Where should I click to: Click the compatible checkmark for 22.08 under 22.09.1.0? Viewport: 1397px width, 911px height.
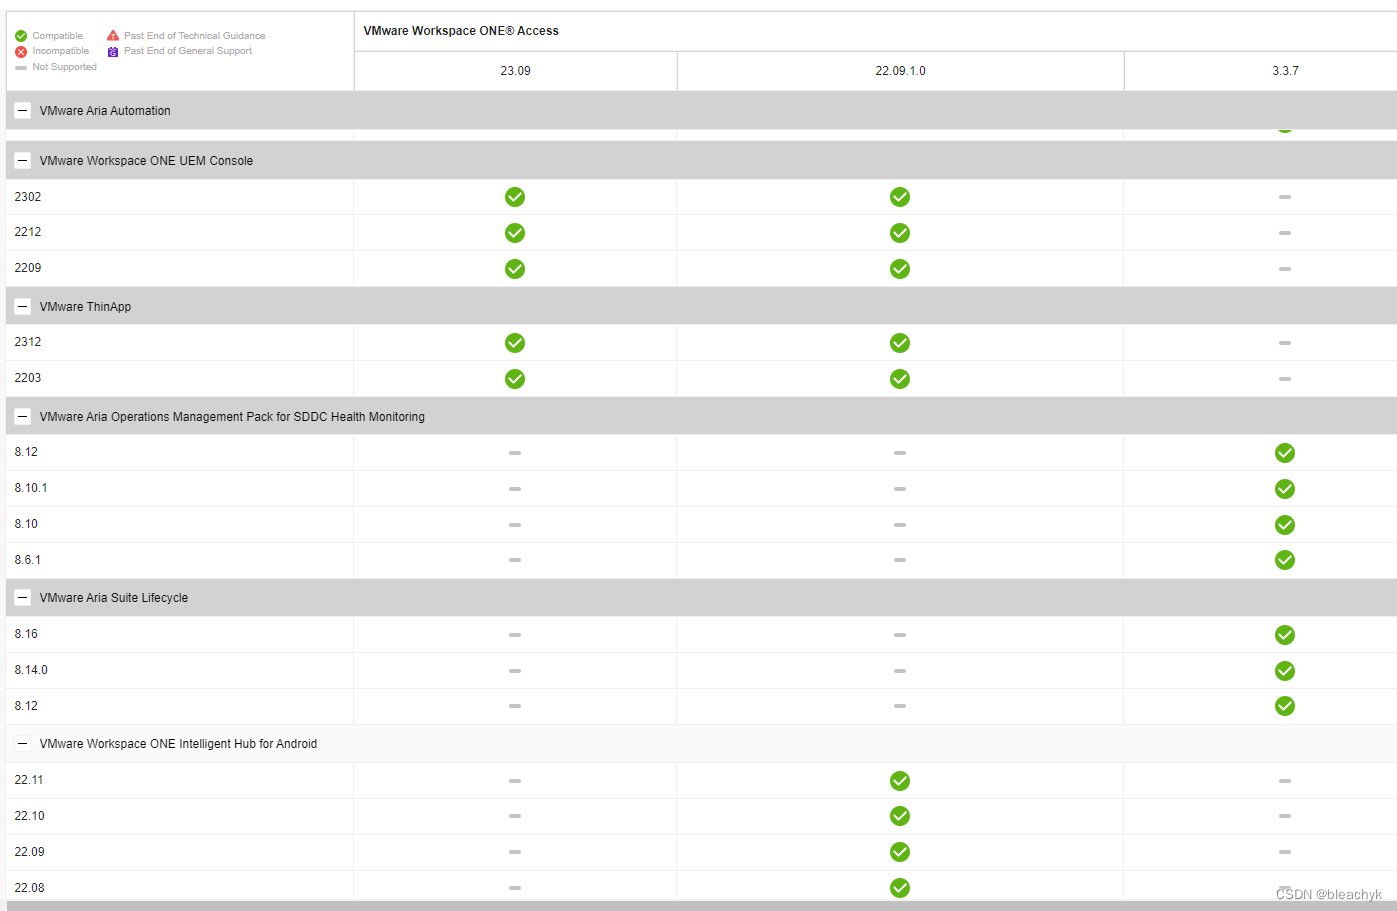tap(899, 887)
